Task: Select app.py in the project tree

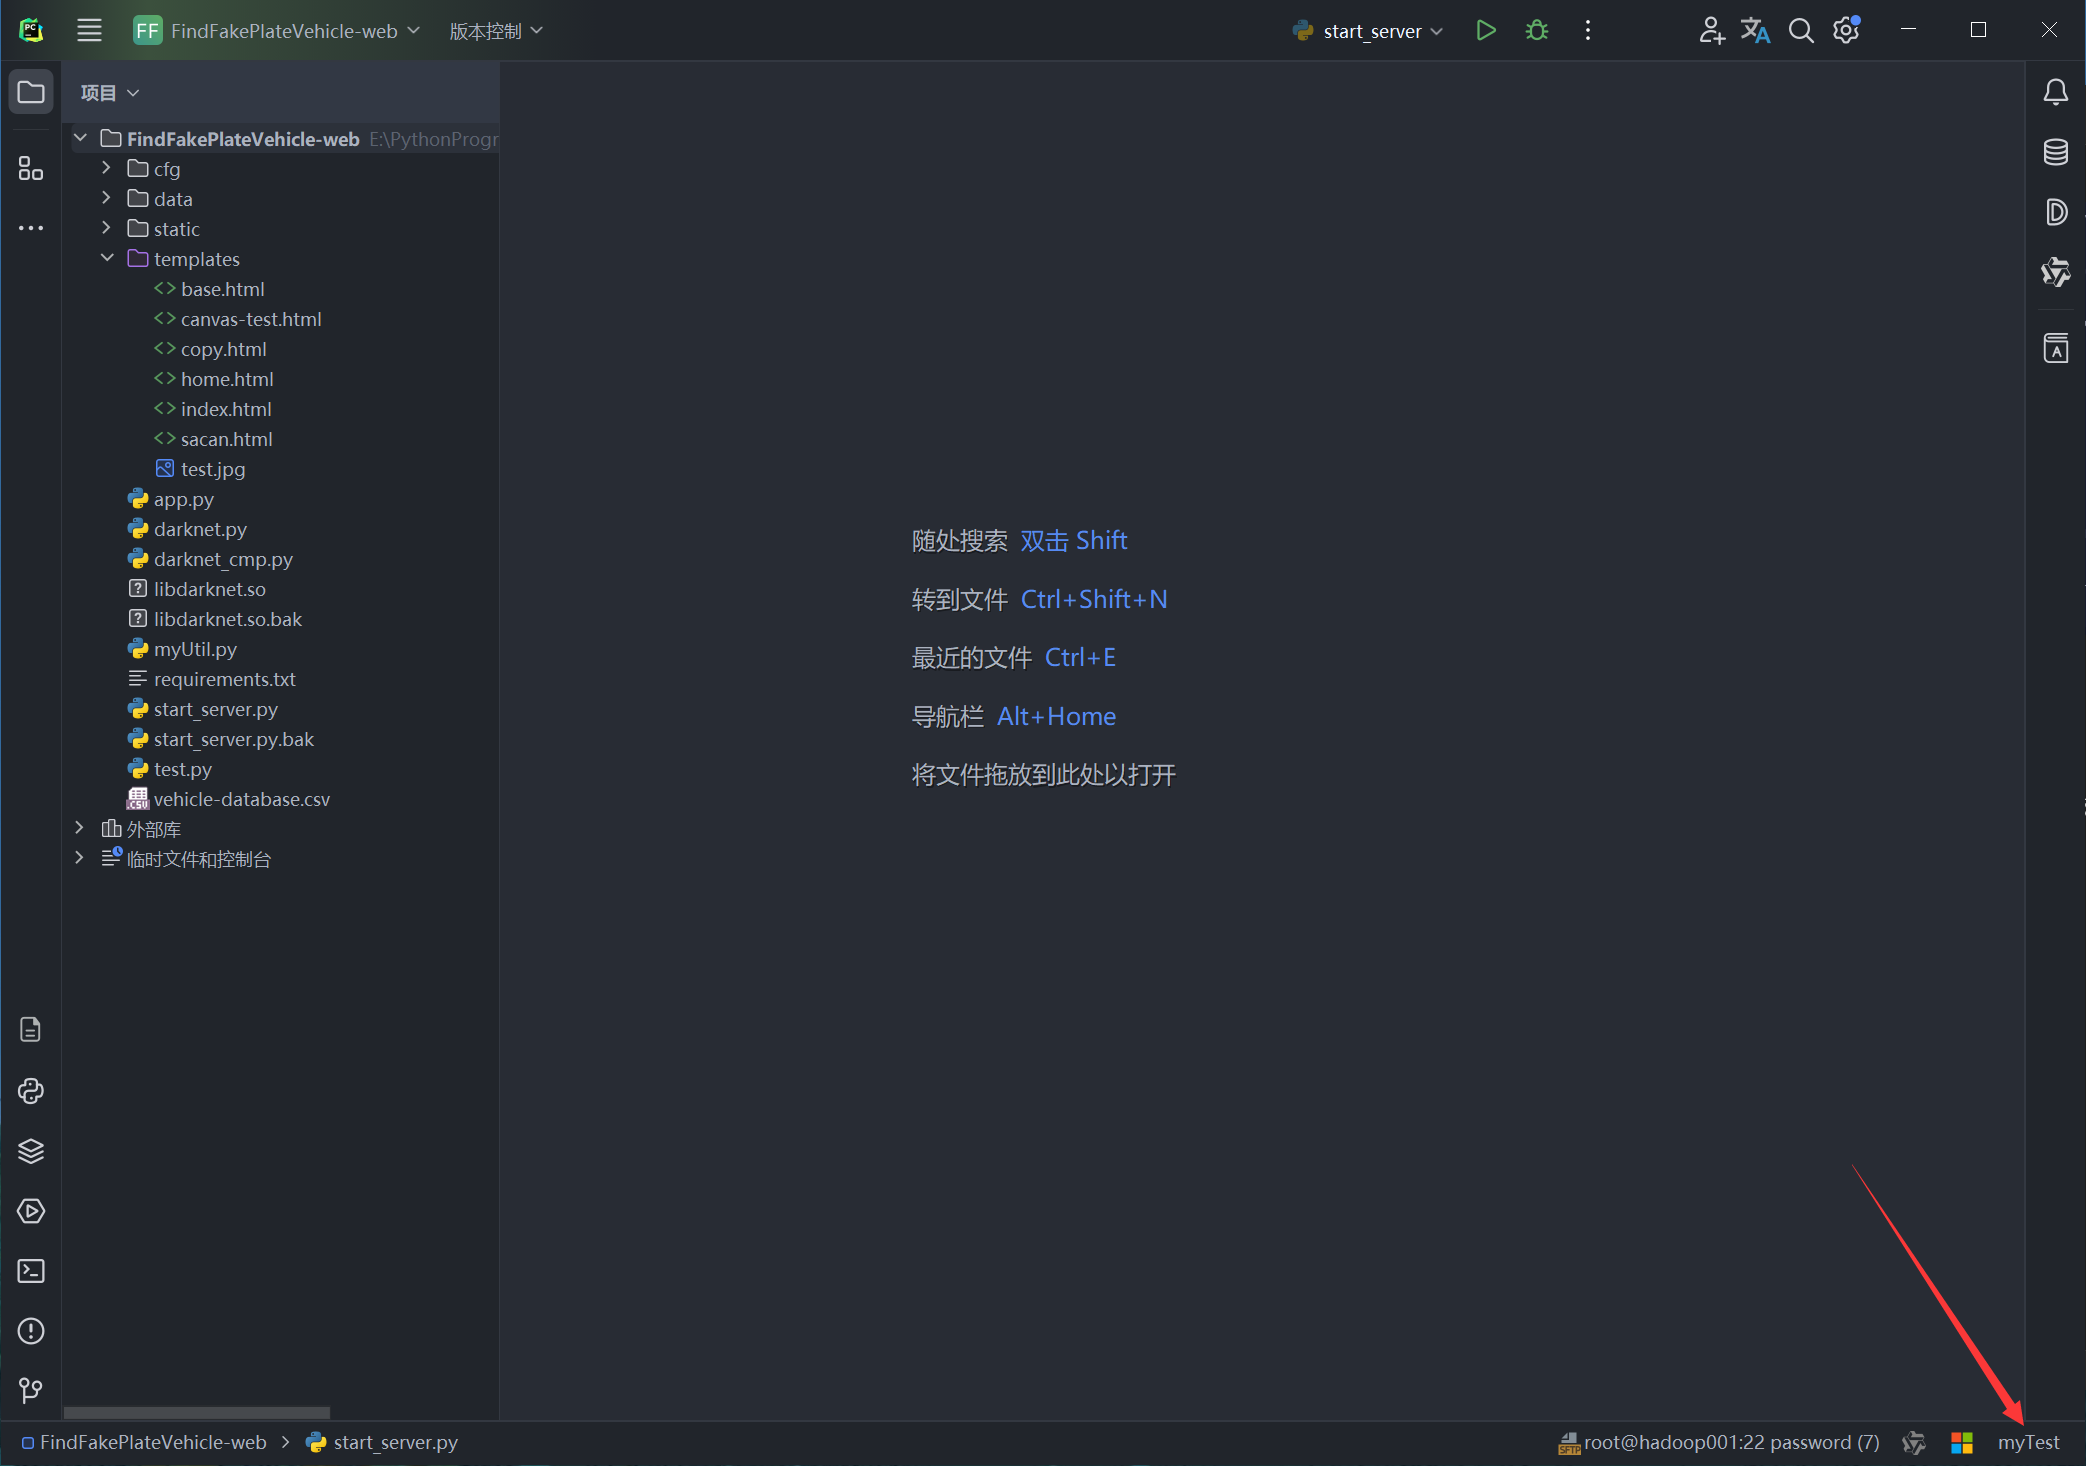Action: pyautogui.click(x=183, y=499)
